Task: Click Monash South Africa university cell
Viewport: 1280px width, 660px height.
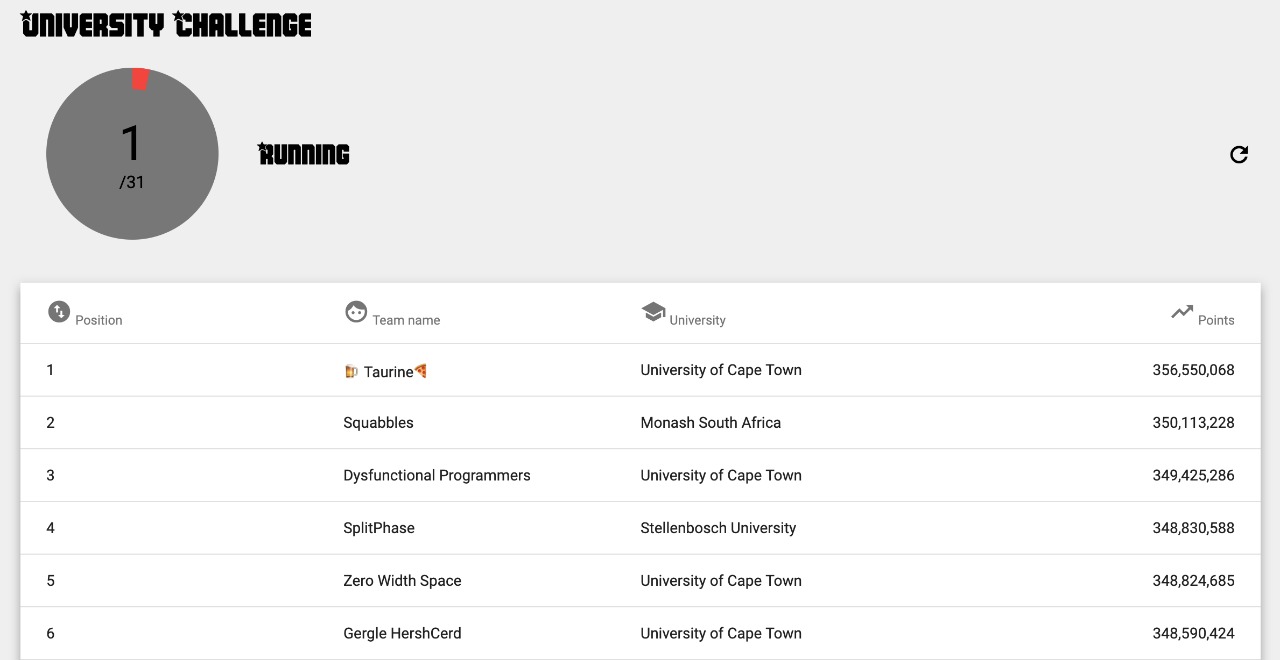Action: 711,423
